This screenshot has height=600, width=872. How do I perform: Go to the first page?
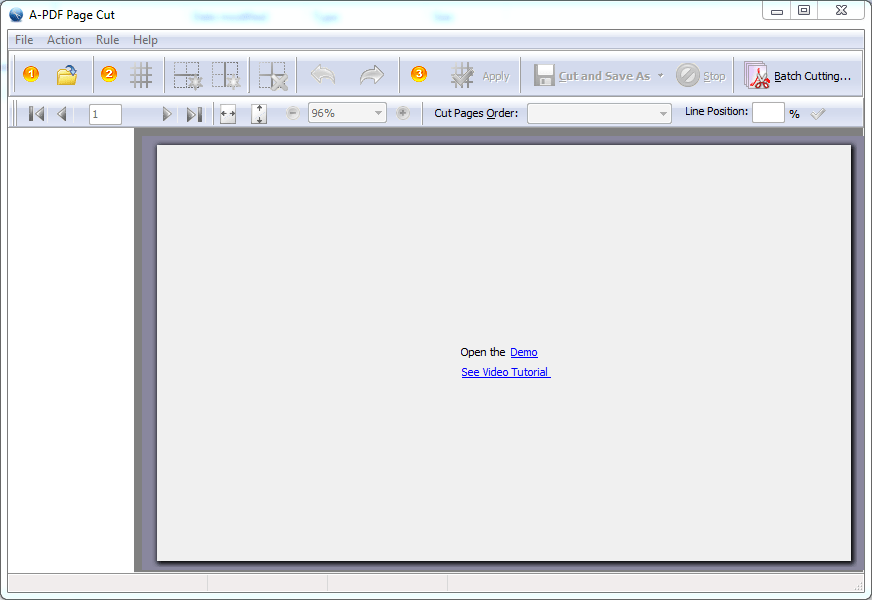[36, 114]
